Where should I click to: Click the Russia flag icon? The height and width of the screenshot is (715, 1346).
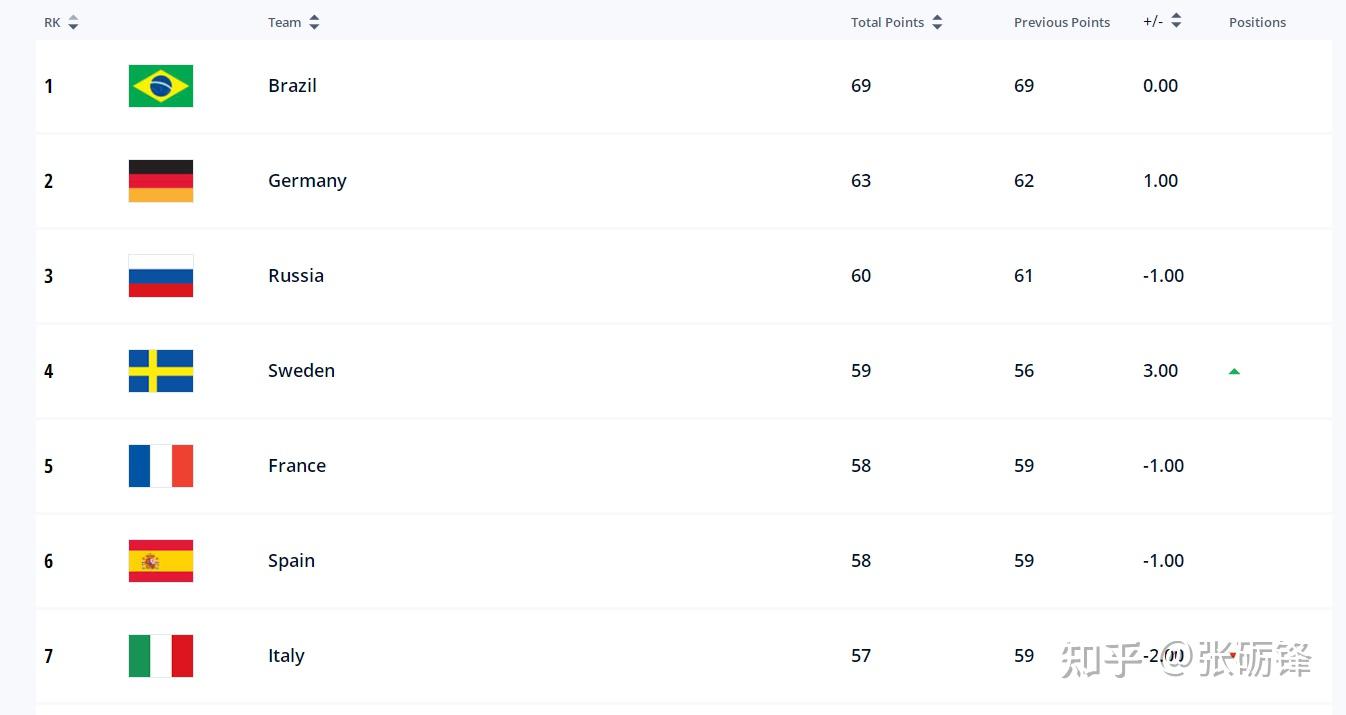[160, 276]
